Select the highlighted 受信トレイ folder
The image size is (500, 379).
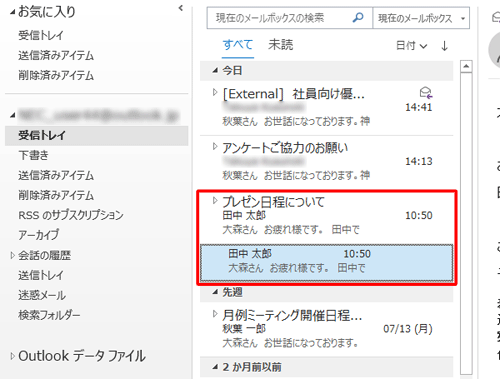[97, 135]
